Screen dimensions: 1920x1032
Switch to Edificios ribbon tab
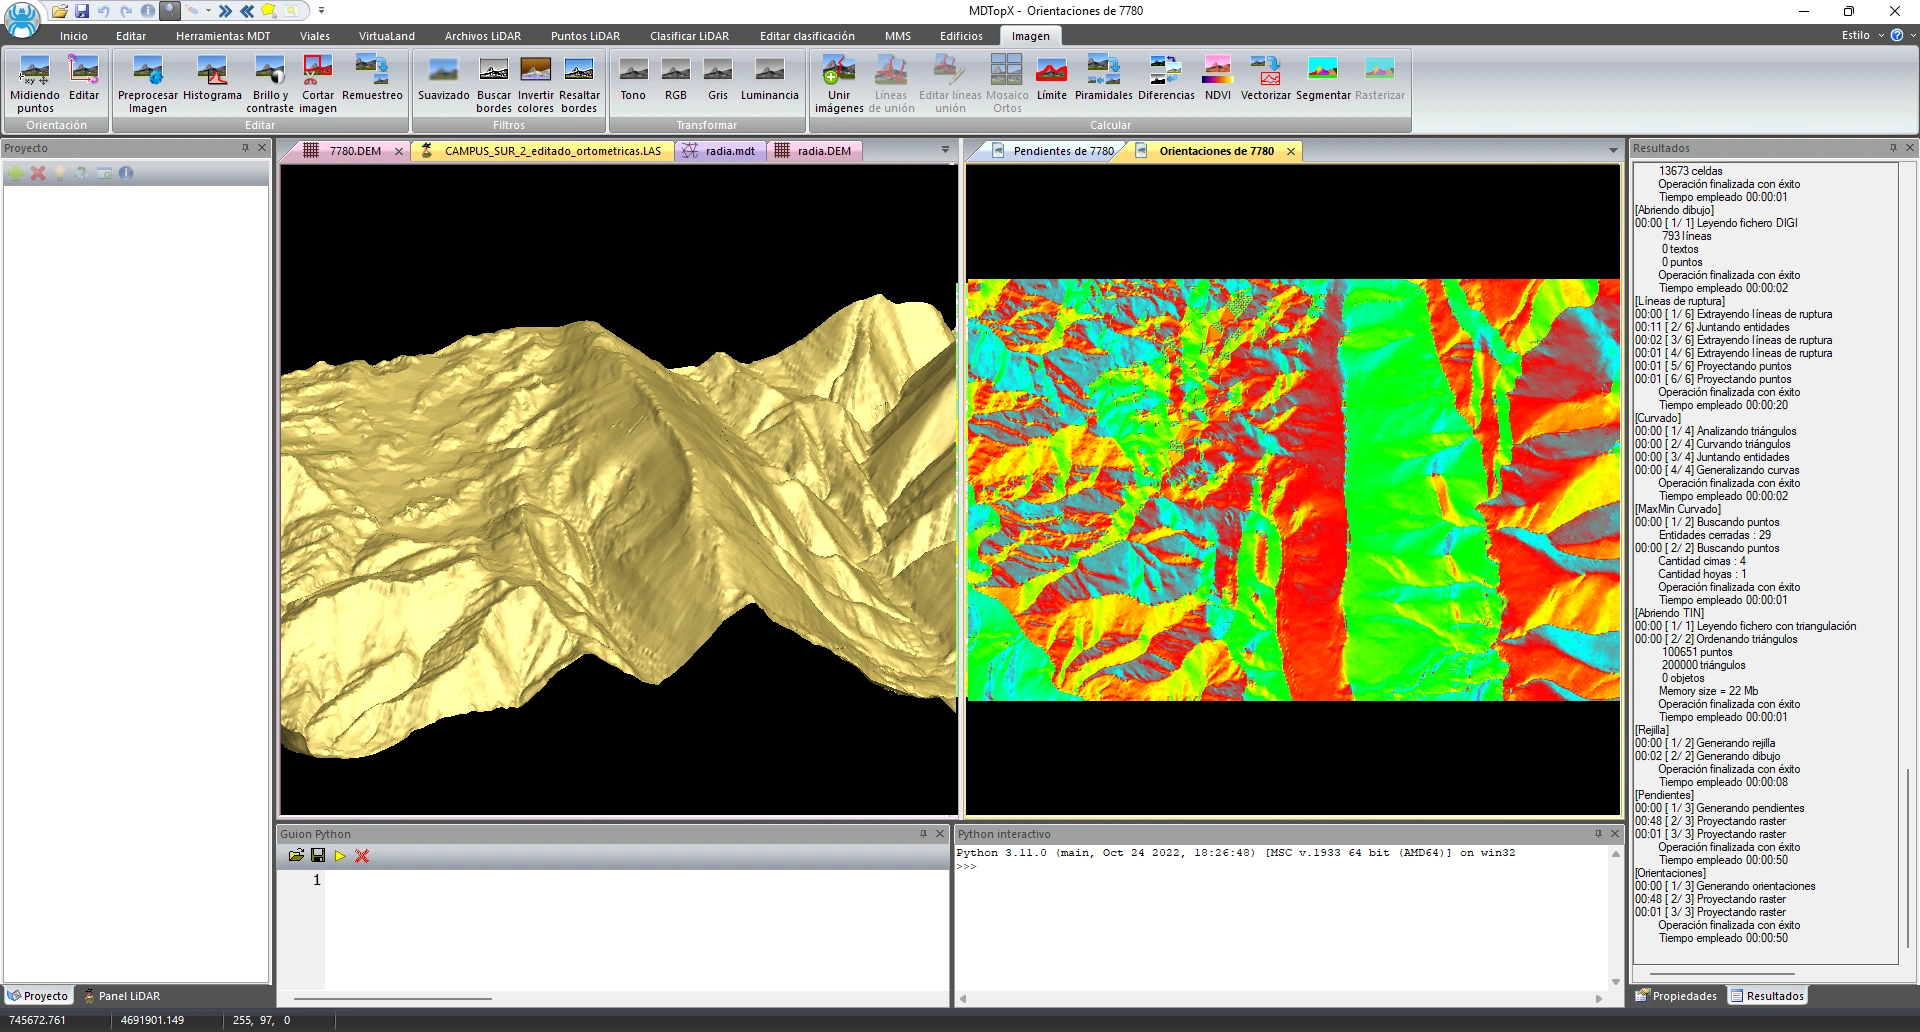[961, 36]
